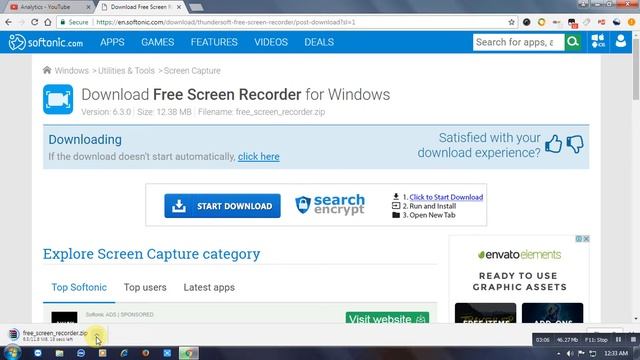Viewport: 640px width, 360px height.
Task: Open Firefox from the taskbar
Action: (146, 353)
